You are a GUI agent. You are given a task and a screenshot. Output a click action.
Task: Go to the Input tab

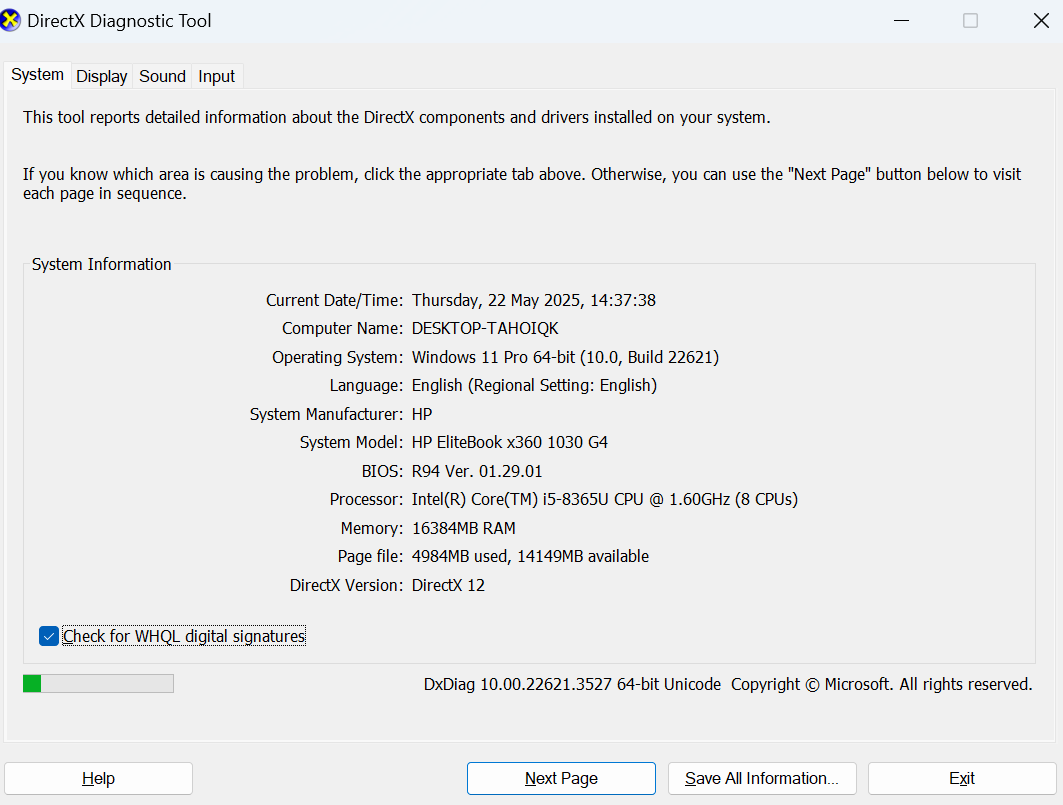pyautogui.click(x=216, y=76)
